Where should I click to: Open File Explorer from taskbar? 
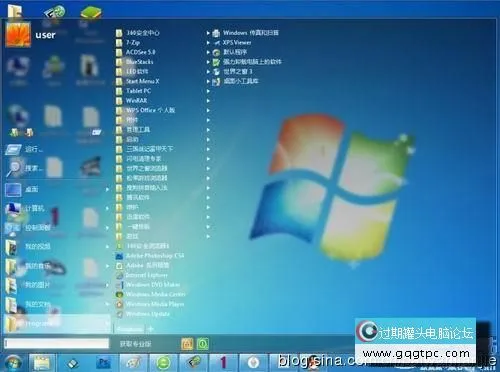[x=42, y=363]
